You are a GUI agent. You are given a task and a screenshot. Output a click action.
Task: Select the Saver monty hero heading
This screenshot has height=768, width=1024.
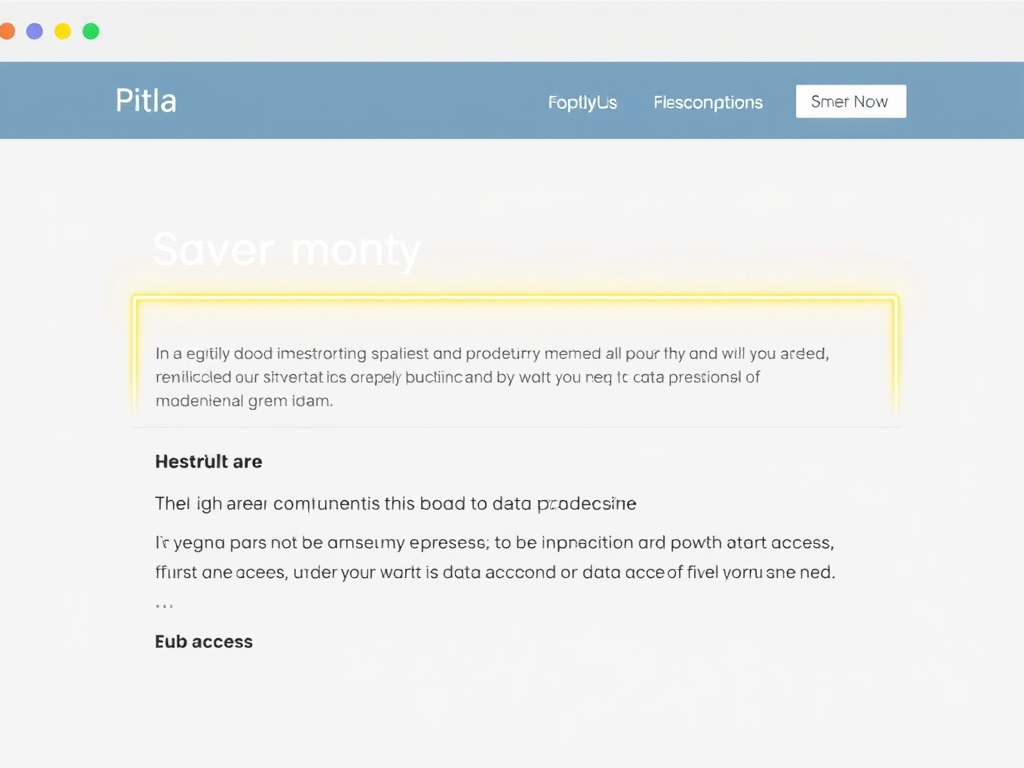(287, 250)
